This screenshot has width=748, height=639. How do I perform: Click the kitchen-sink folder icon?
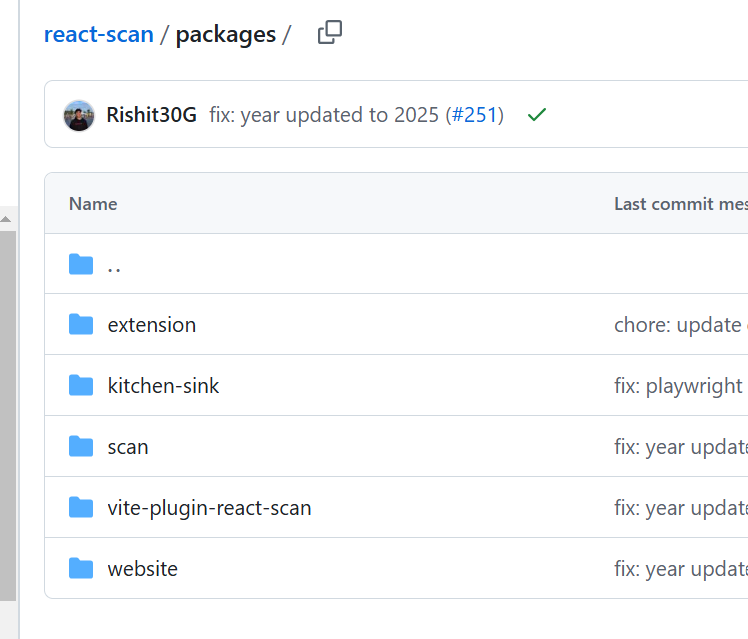click(x=81, y=385)
